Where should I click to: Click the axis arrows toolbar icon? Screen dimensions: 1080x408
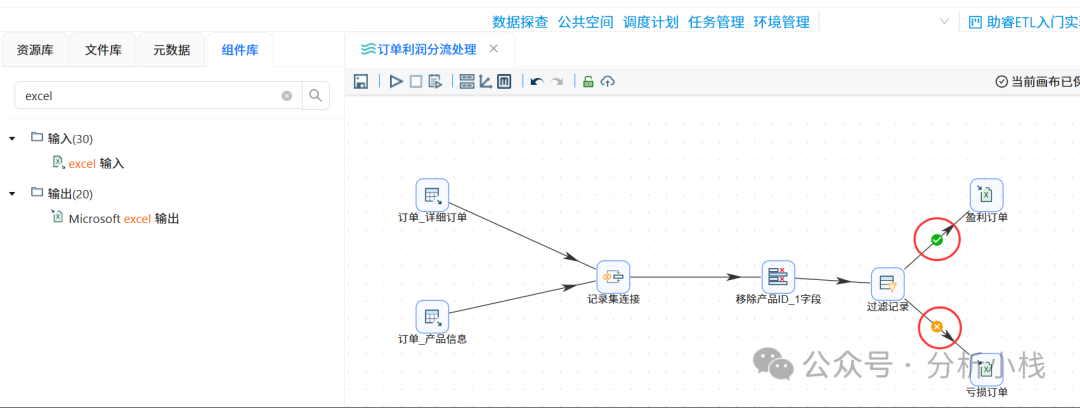click(x=486, y=82)
